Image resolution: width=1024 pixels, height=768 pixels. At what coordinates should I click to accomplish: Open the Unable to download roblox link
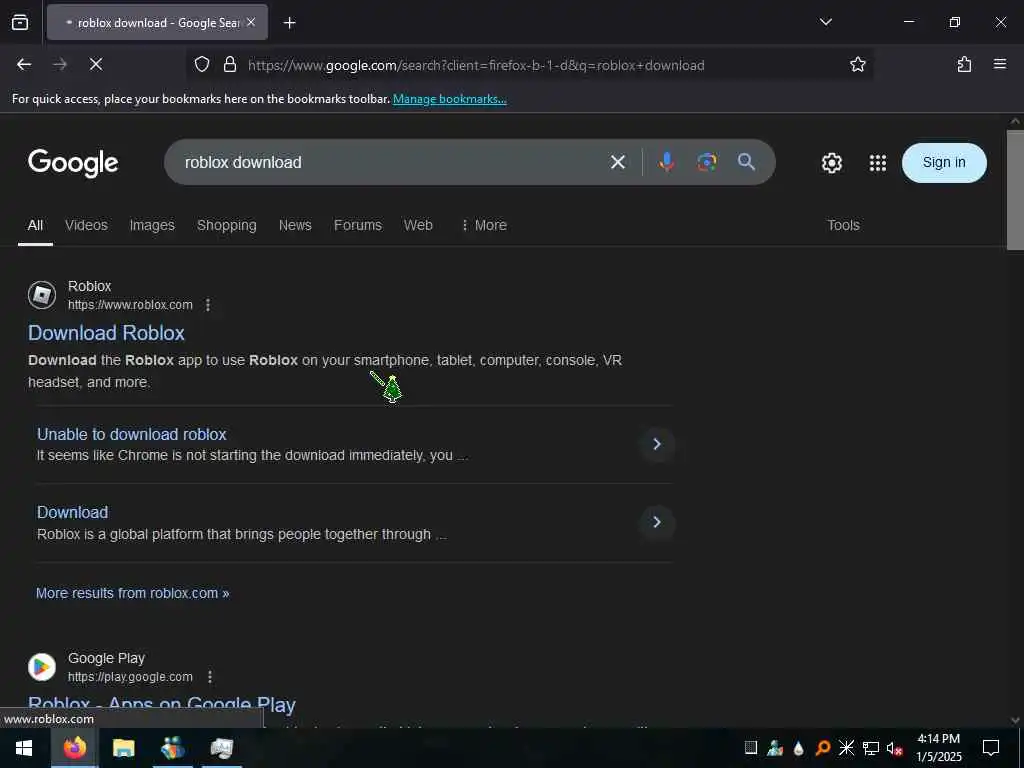(131, 434)
